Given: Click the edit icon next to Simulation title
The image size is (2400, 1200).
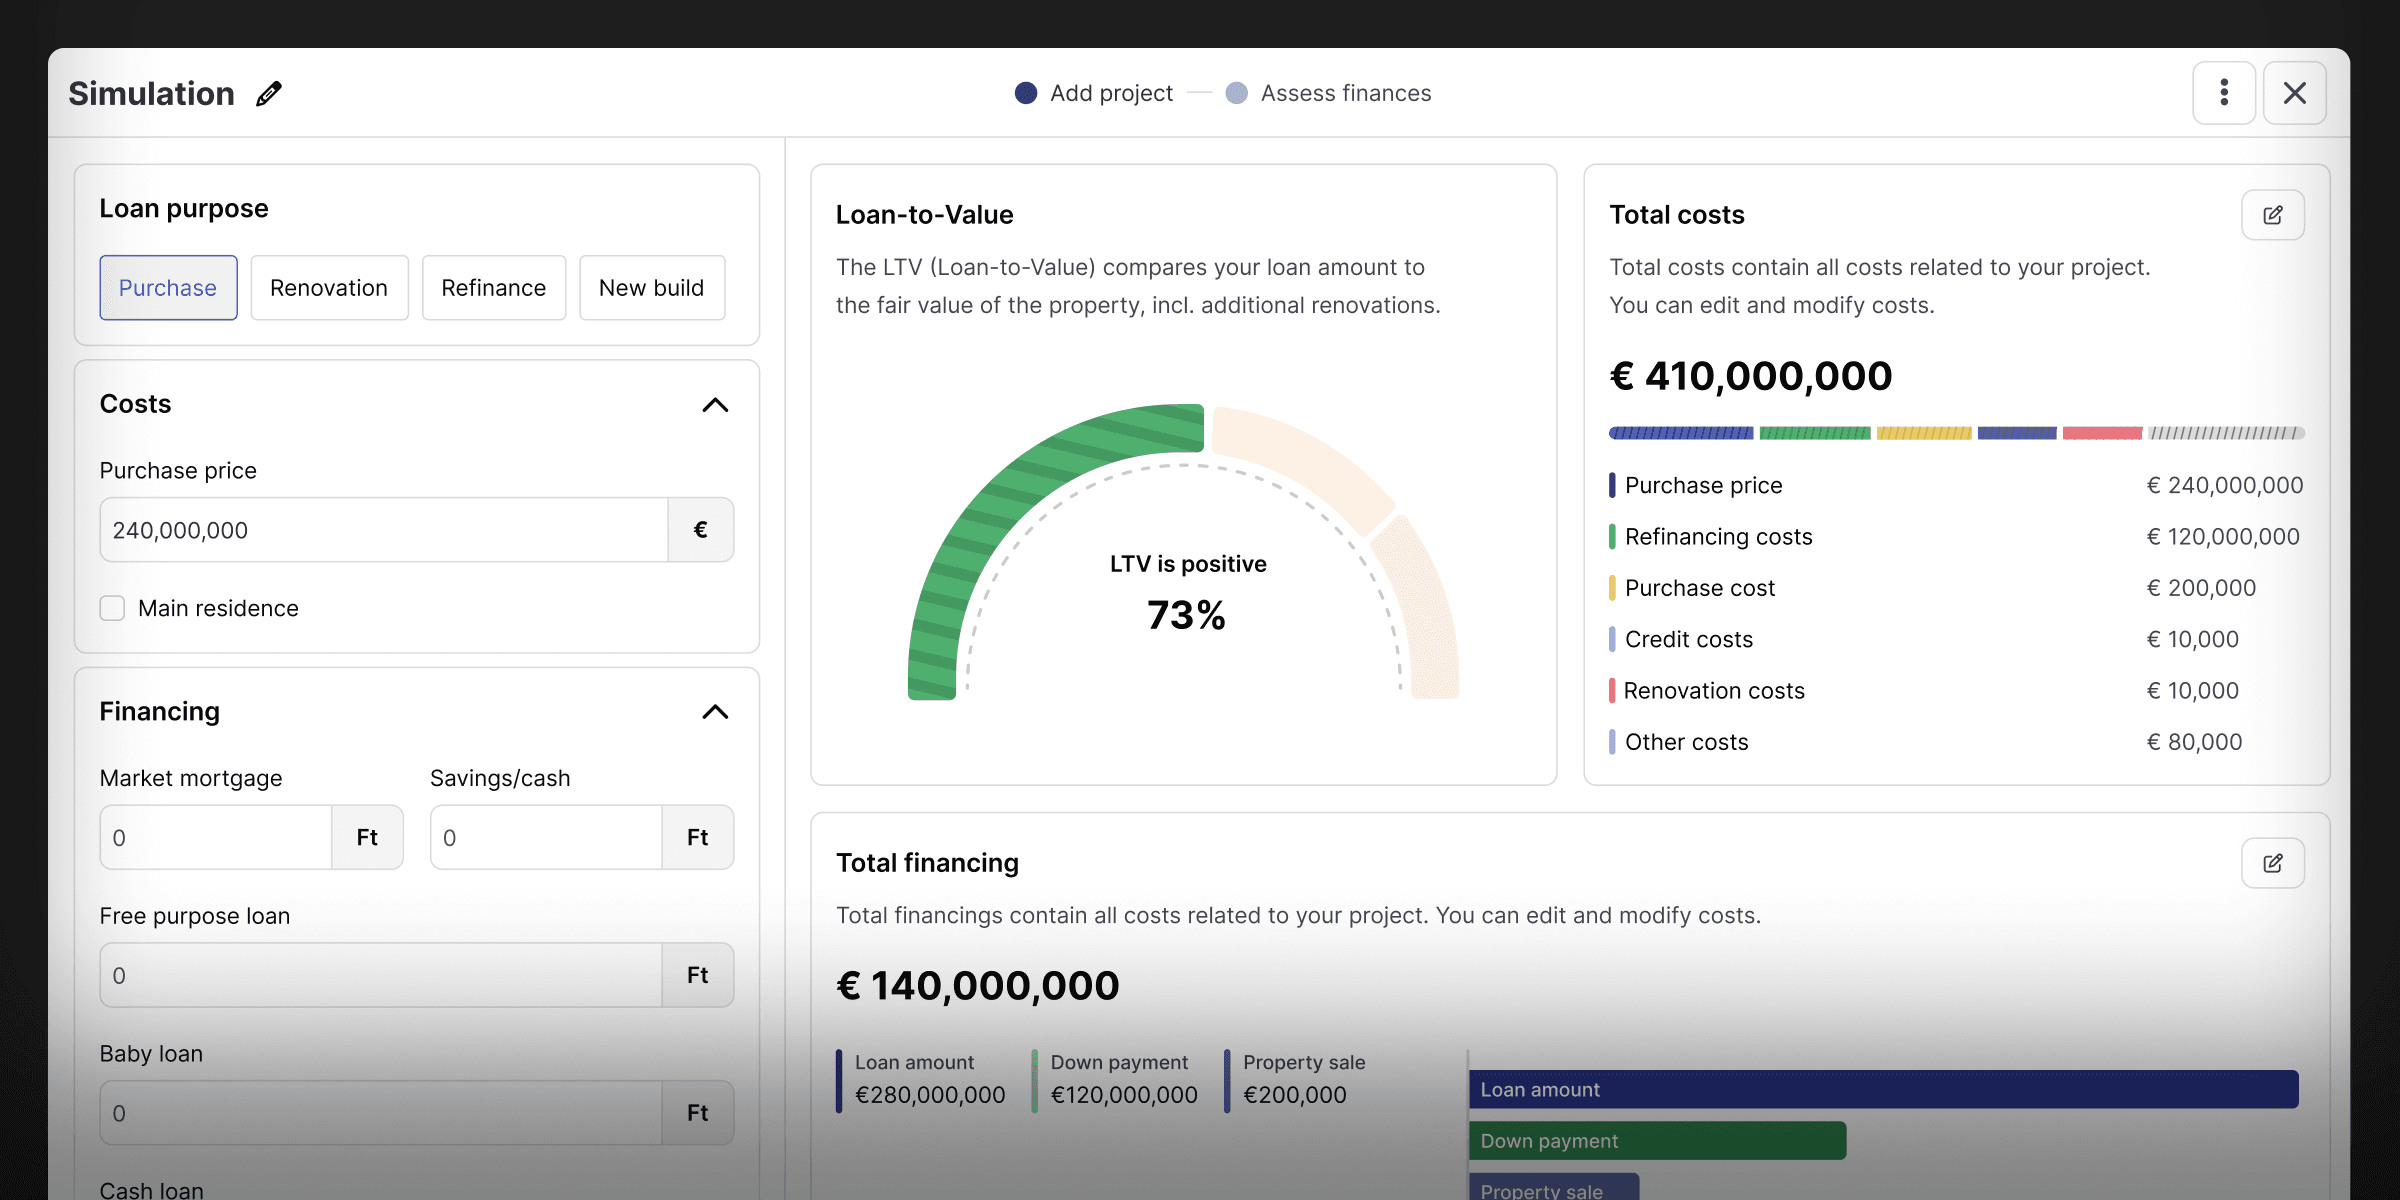Looking at the screenshot, I should (268, 93).
